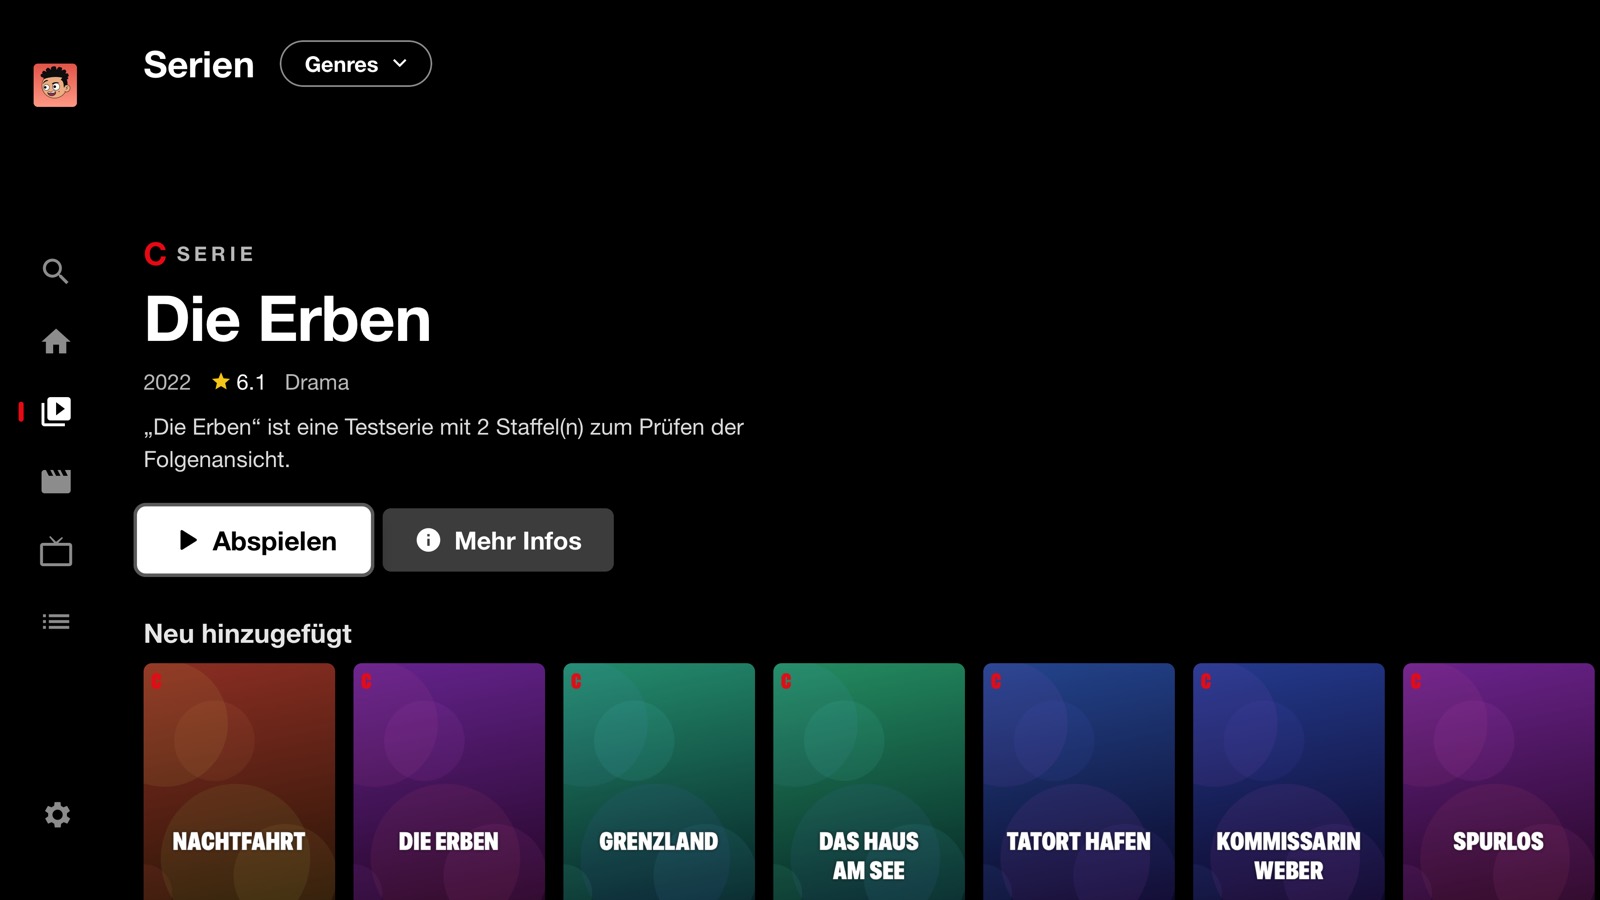Viewport: 1600px width, 900px height.
Task: Click the 6.1 star rating
Action: (238, 382)
